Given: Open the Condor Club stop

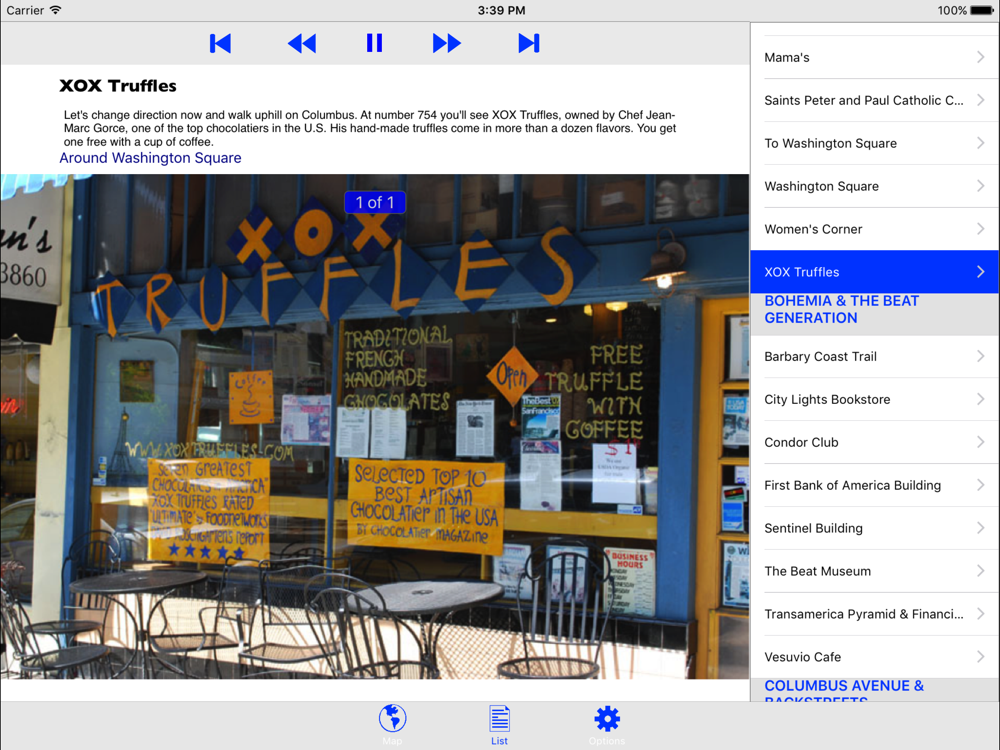Looking at the screenshot, I should [x=875, y=443].
